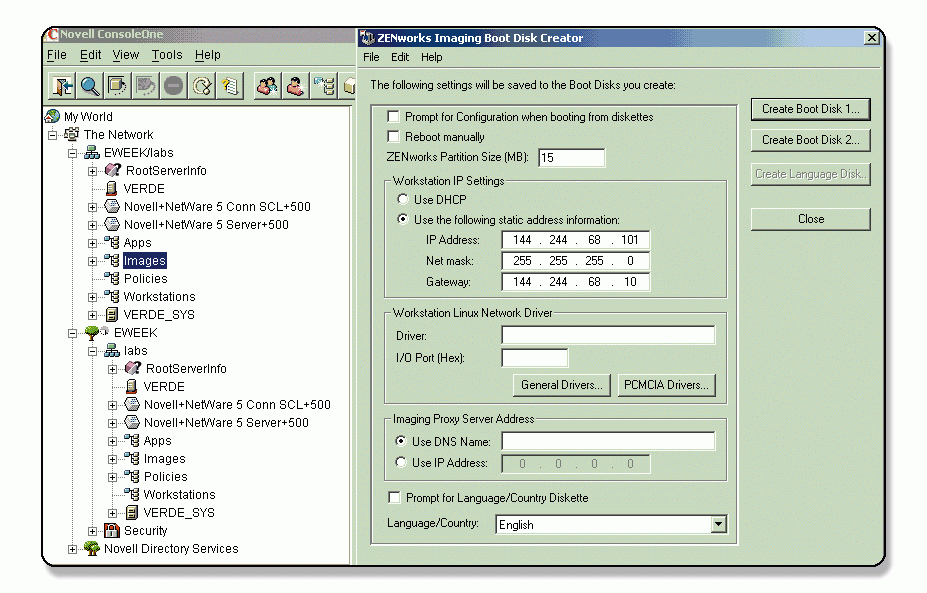Open Help menu in Boot Disk Creator
927x593 pixels.
pos(432,57)
